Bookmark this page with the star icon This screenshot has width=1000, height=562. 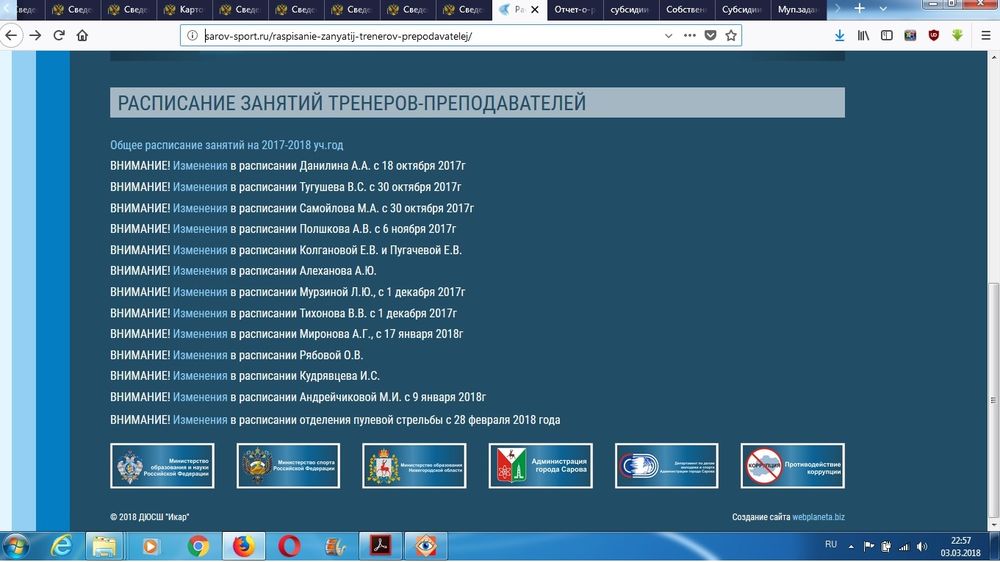pos(731,35)
